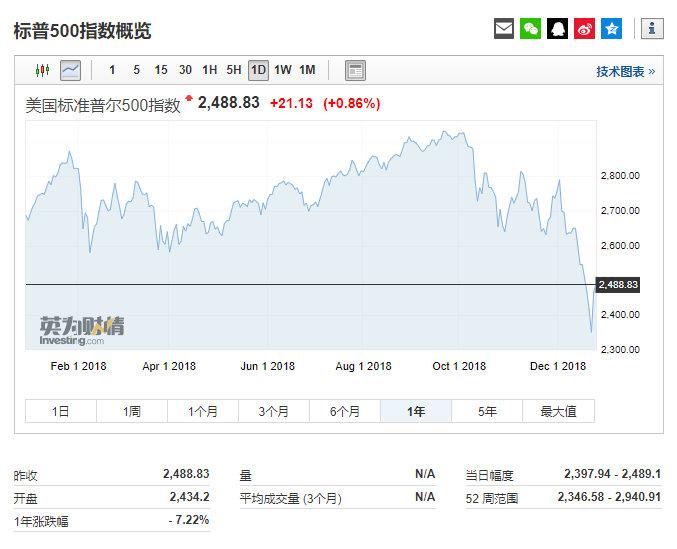
Task: Select the 5H interval
Action: pyautogui.click(x=234, y=70)
